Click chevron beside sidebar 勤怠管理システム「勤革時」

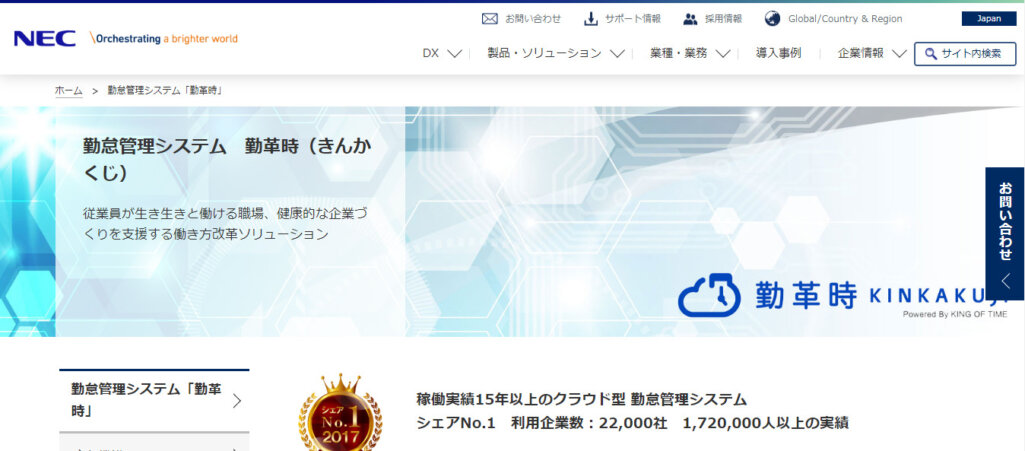point(237,401)
